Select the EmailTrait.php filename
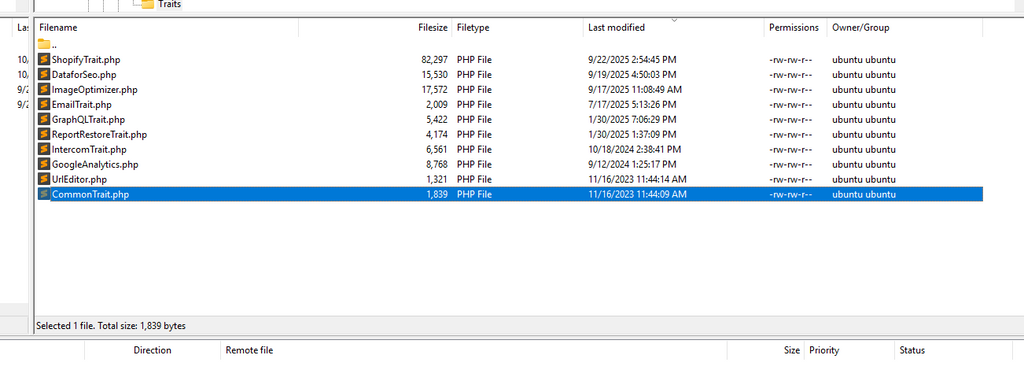The image size is (1024, 392). (x=82, y=105)
